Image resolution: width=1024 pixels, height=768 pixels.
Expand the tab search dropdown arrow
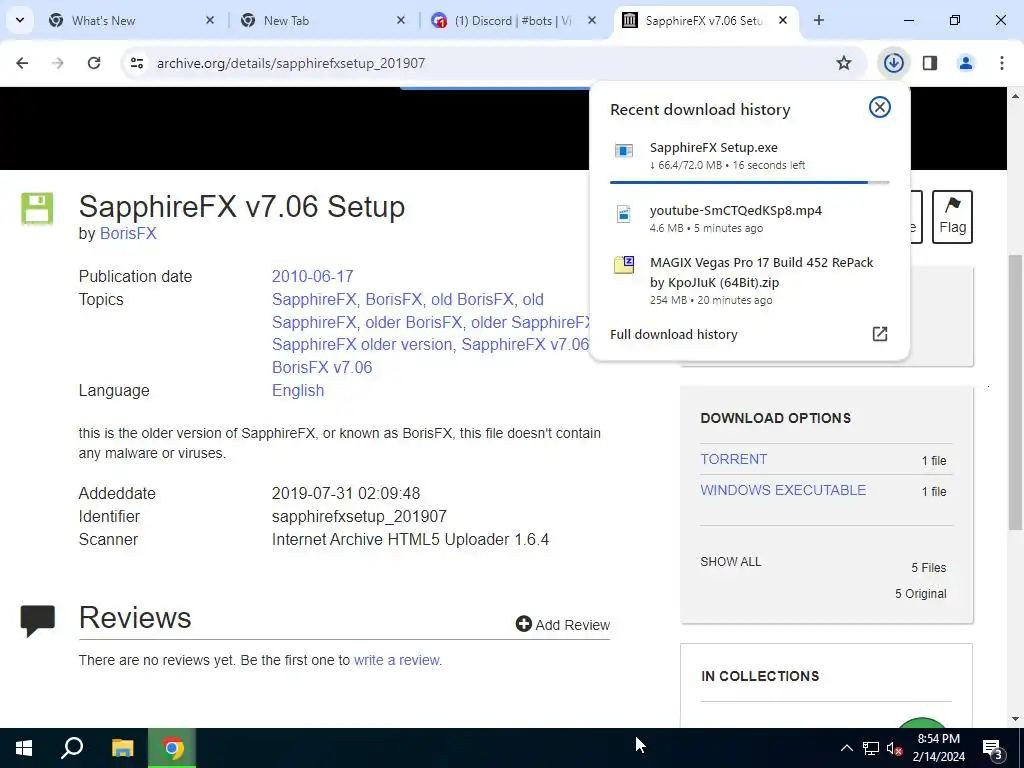(20, 20)
